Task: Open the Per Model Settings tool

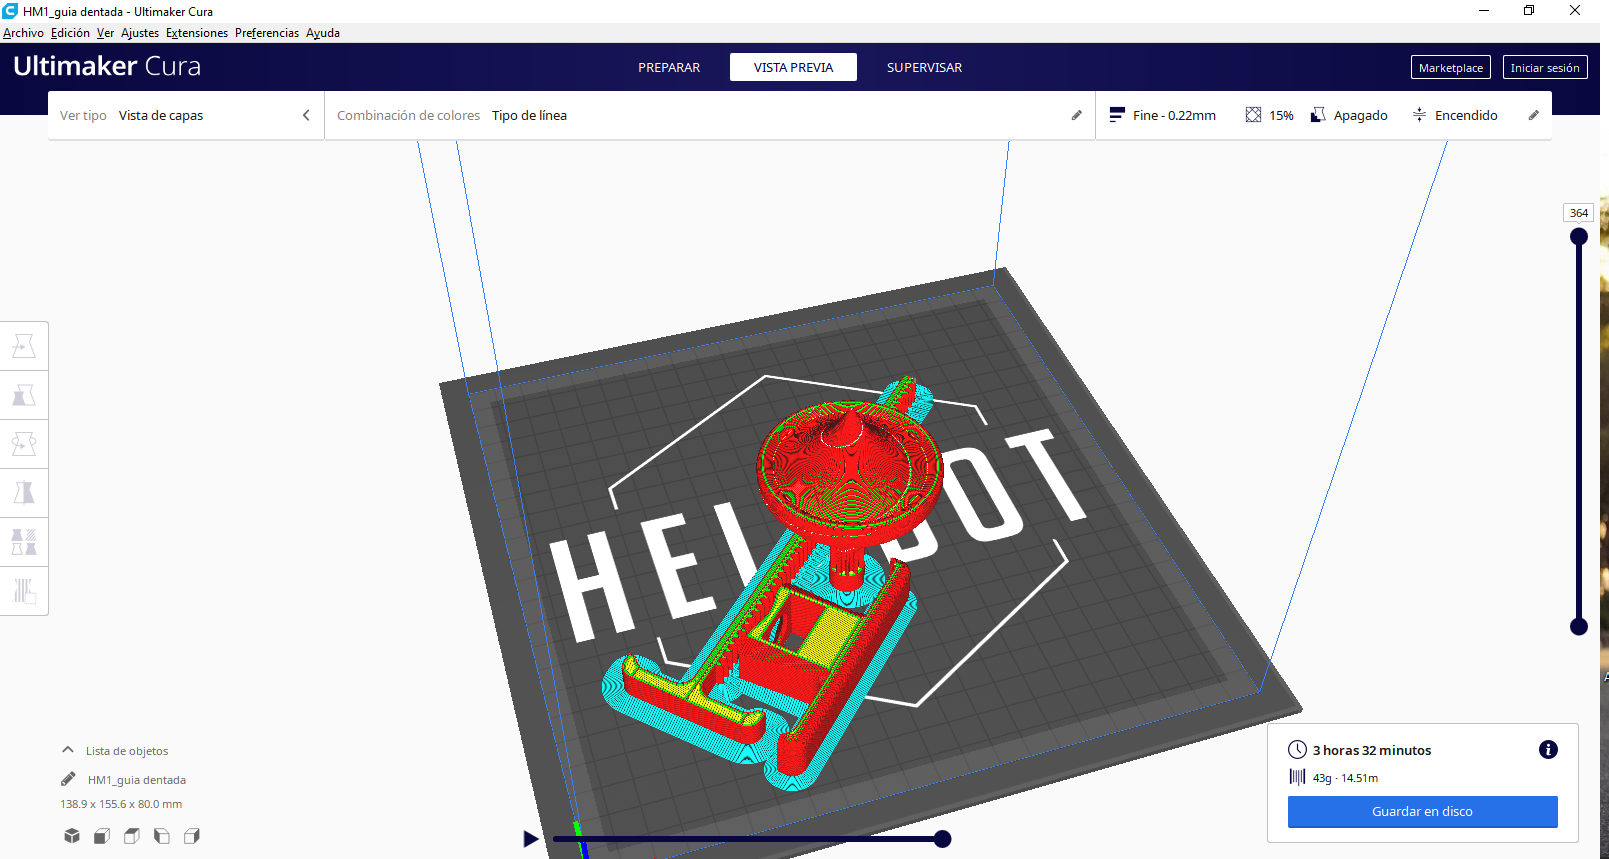Action: pyautogui.click(x=24, y=542)
